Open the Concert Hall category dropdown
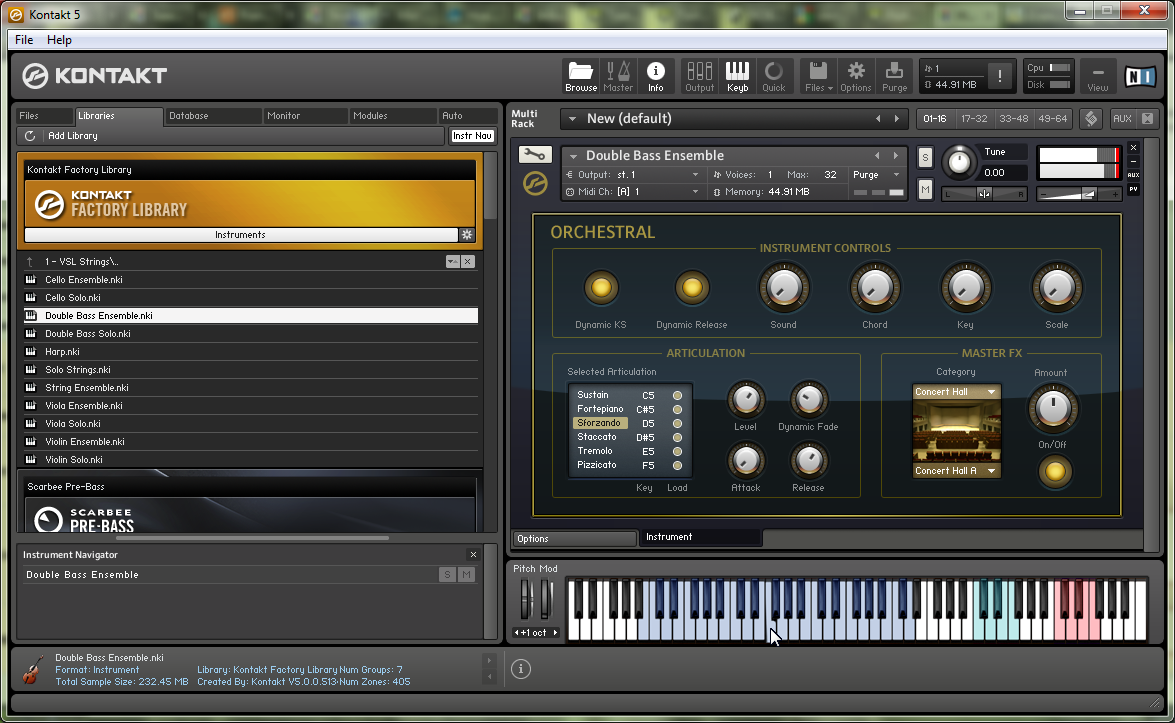1175x723 pixels. (956, 392)
